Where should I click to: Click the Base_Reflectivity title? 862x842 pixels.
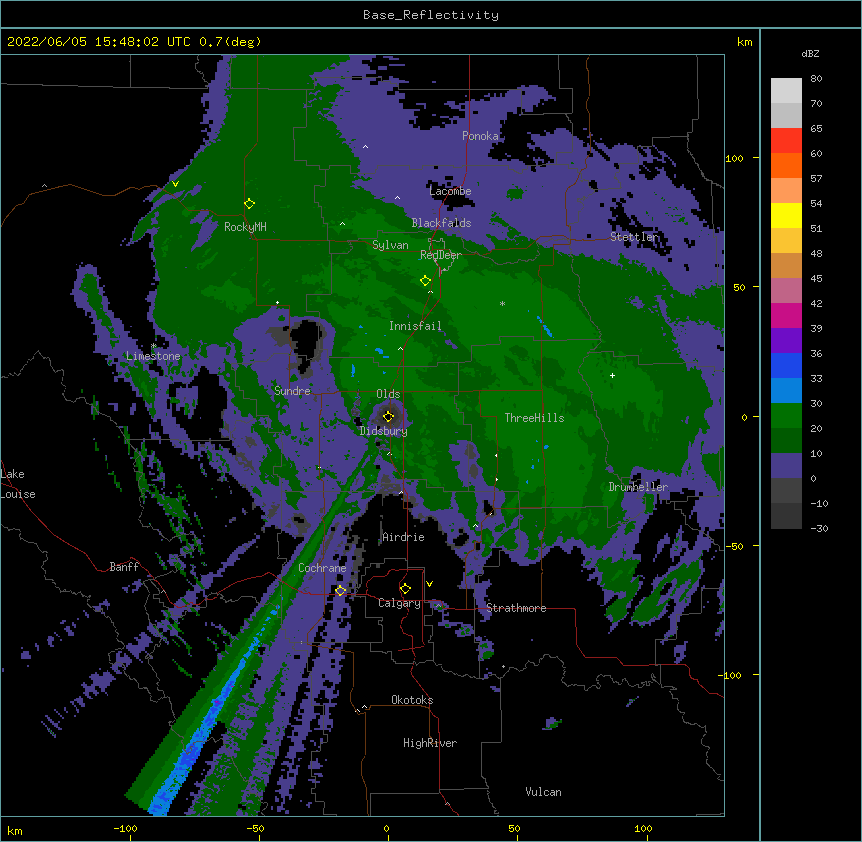pos(431,15)
